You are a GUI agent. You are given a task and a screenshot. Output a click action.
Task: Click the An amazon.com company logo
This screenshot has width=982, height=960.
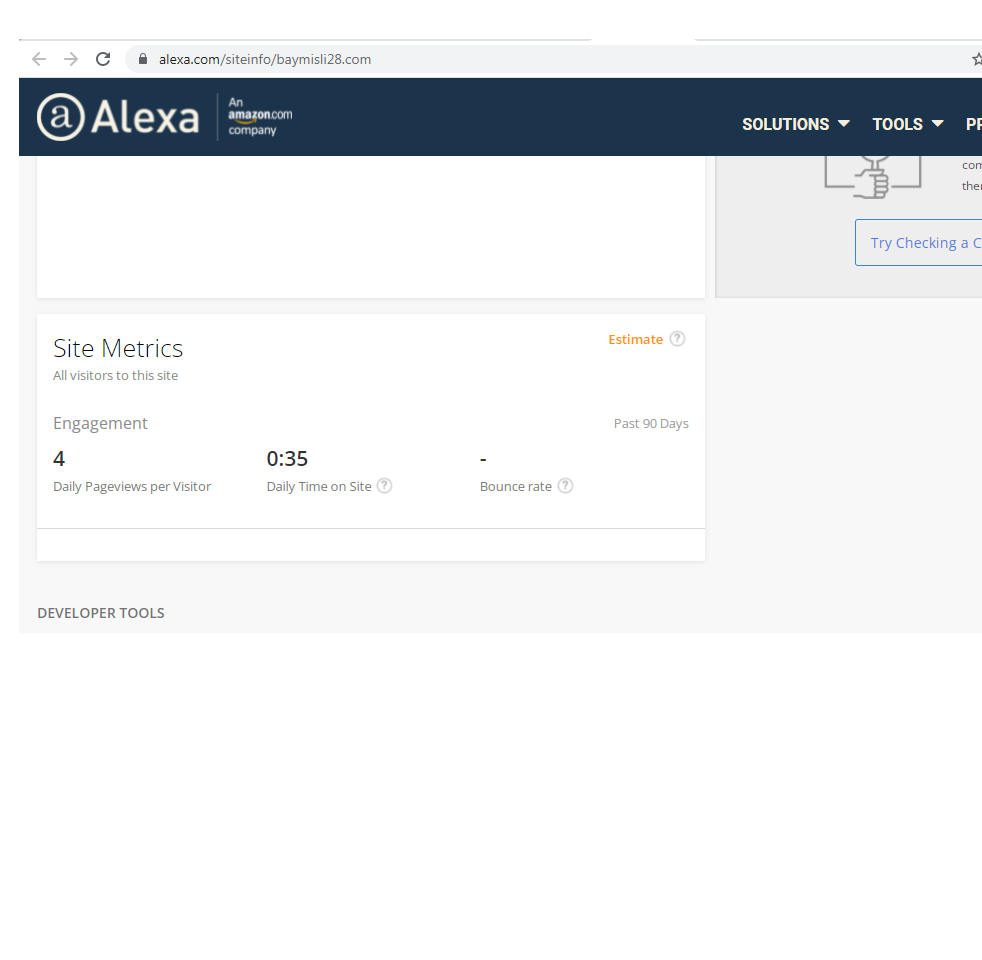[260, 116]
